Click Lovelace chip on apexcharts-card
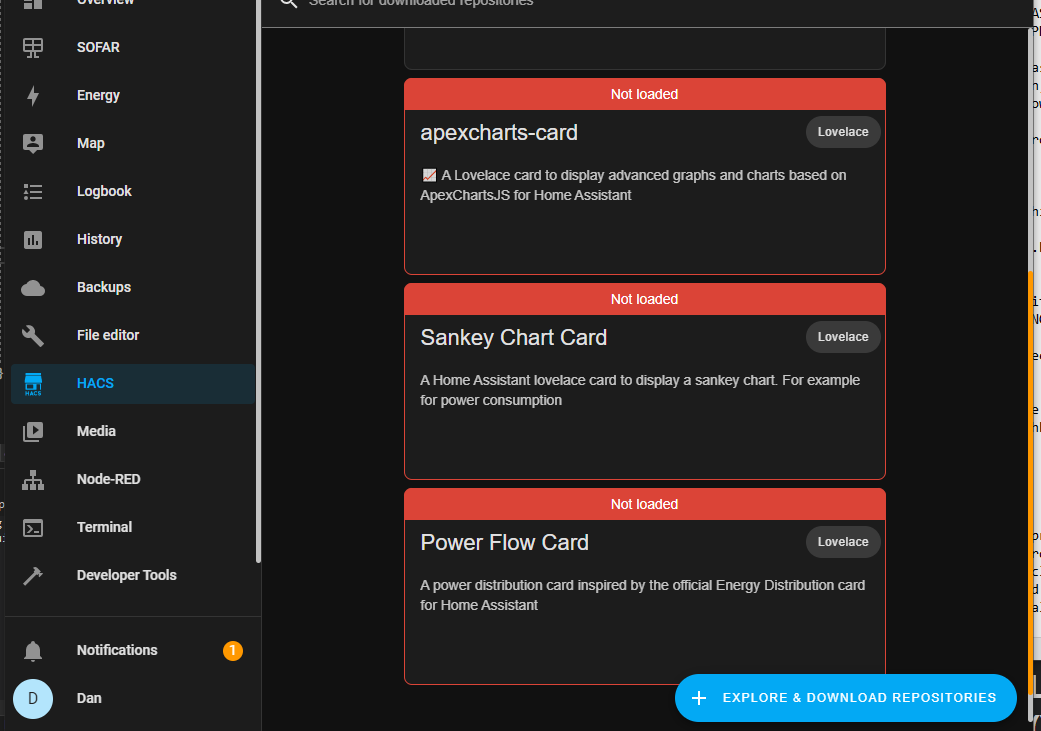This screenshot has width=1041, height=731. [842, 132]
